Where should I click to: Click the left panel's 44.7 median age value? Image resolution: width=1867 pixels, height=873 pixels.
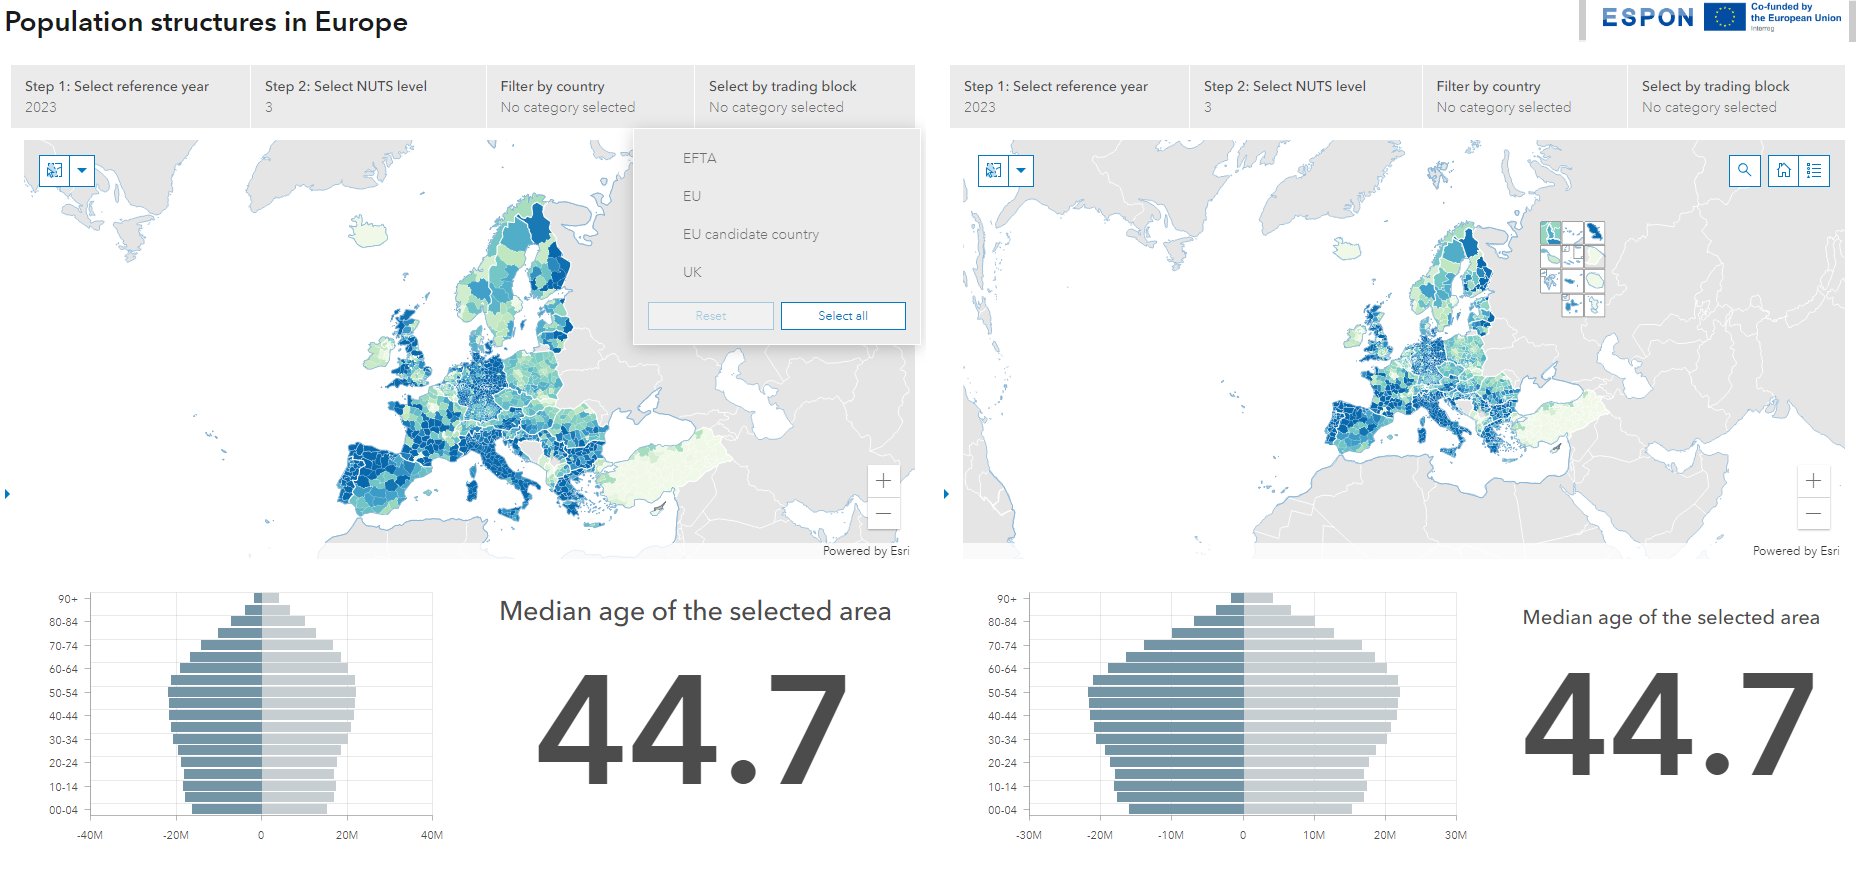[693, 728]
